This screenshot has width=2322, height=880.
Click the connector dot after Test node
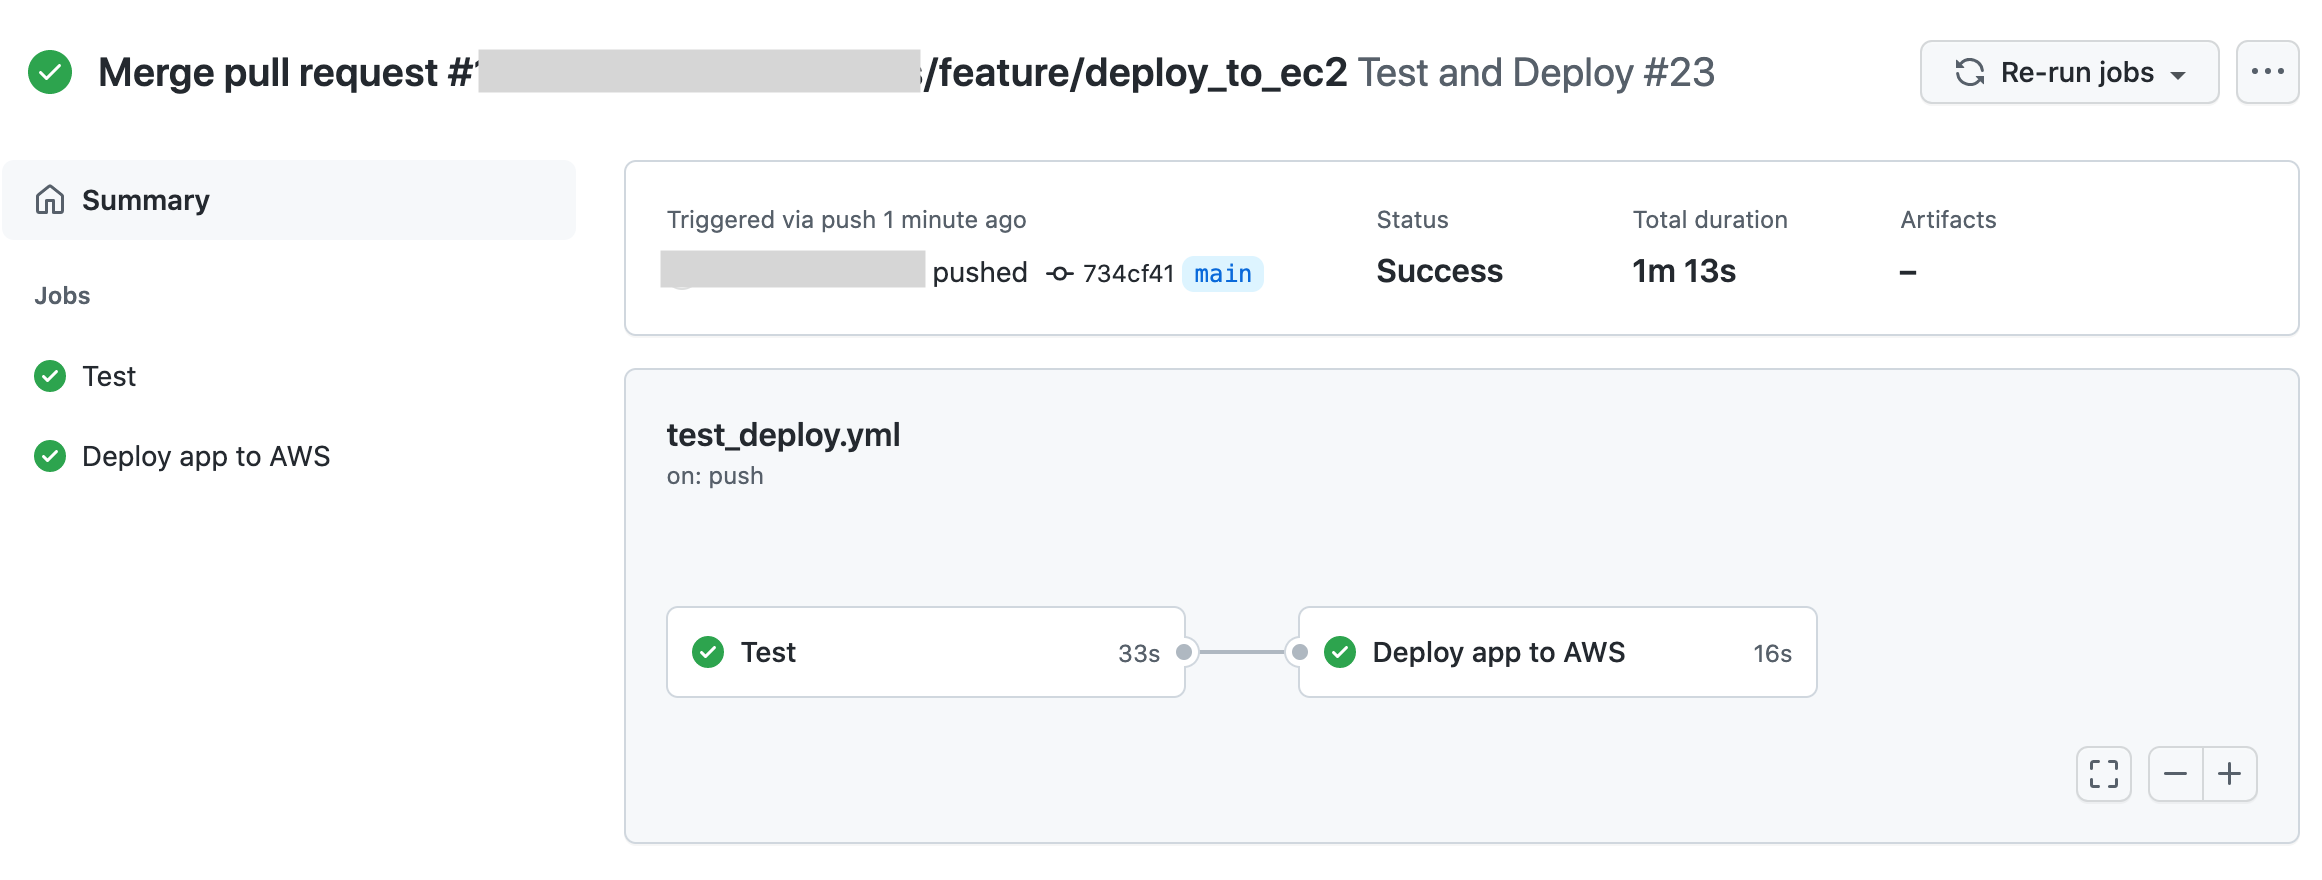(x=1184, y=652)
